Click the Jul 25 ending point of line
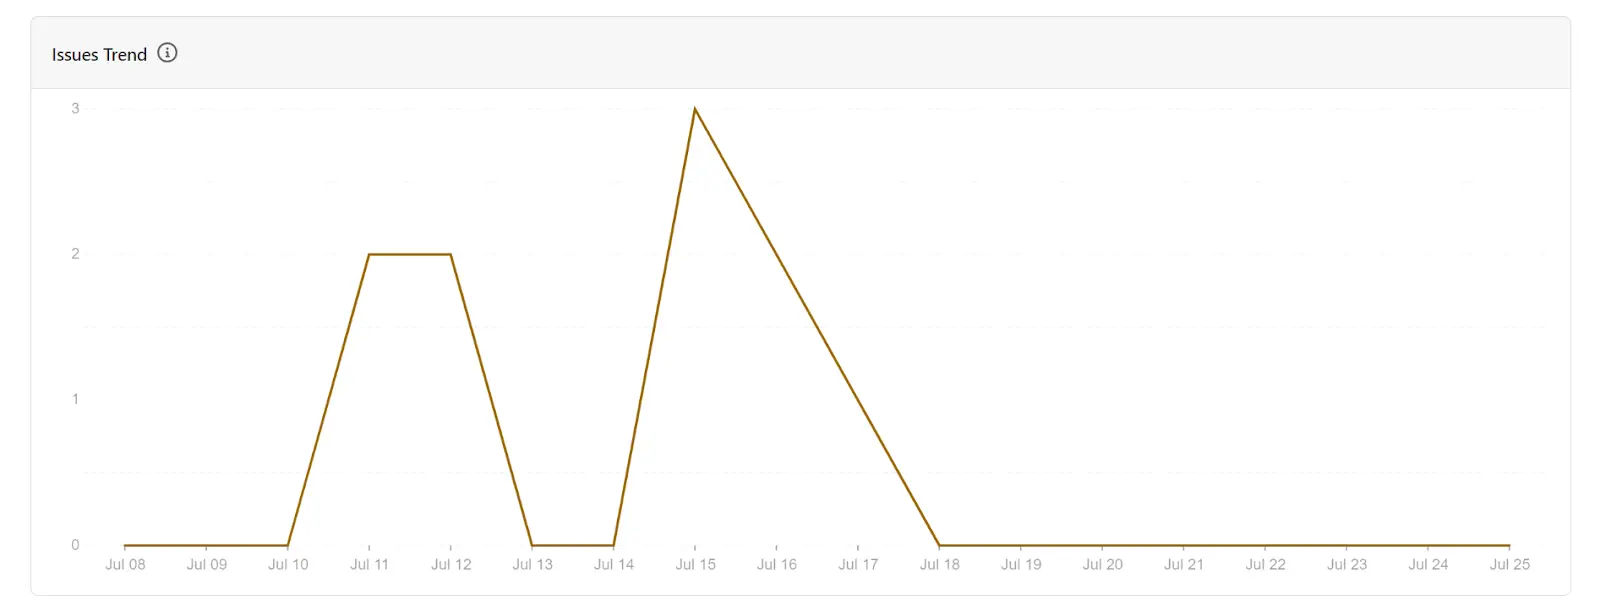Viewport: 1600px width, 611px height. coord(1509,545)
